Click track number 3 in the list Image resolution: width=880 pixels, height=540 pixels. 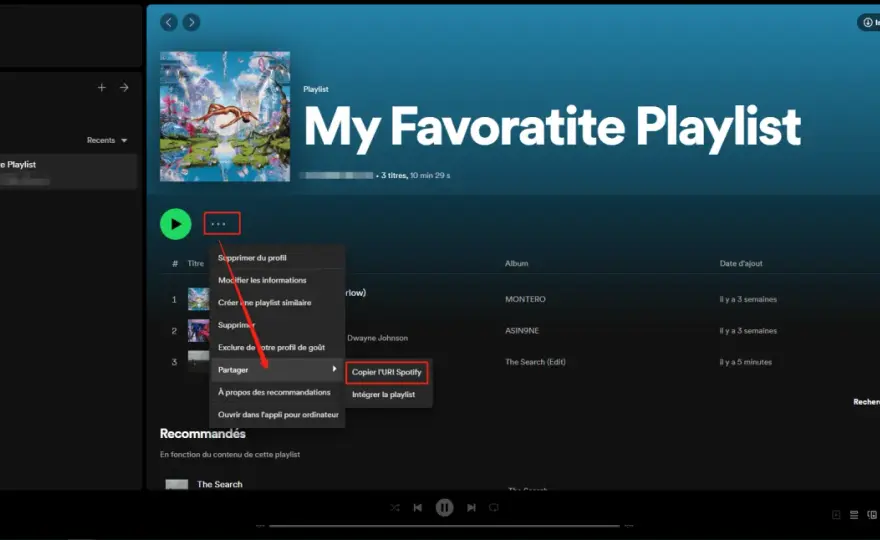pos(174,362)
